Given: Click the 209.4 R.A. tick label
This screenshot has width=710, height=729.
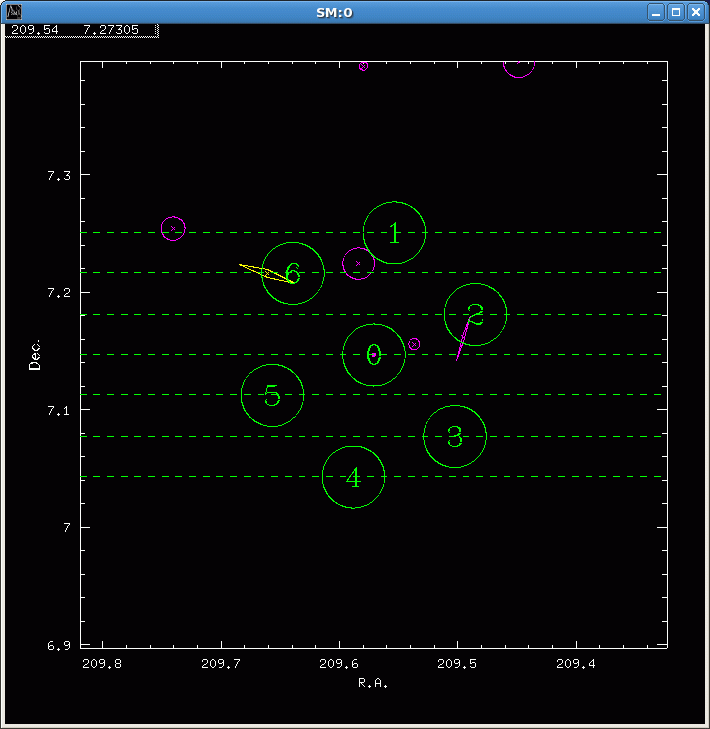Looking at the screenshot, I should tap(576, 664).
